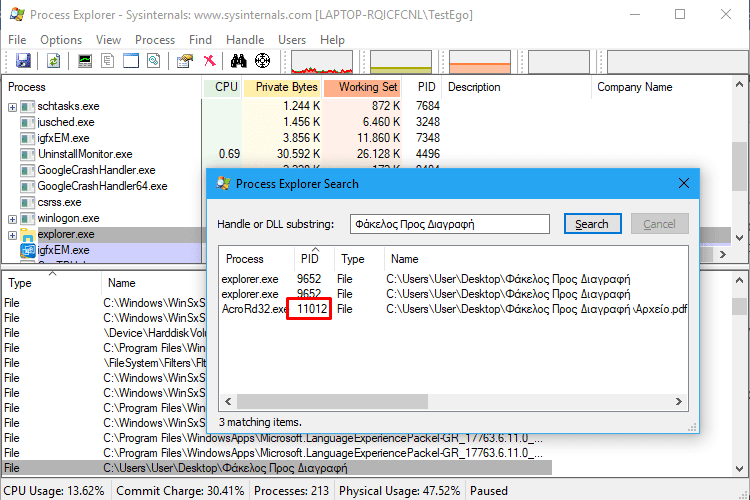
Task: Open the Users menu
Action: click(292, 40)
